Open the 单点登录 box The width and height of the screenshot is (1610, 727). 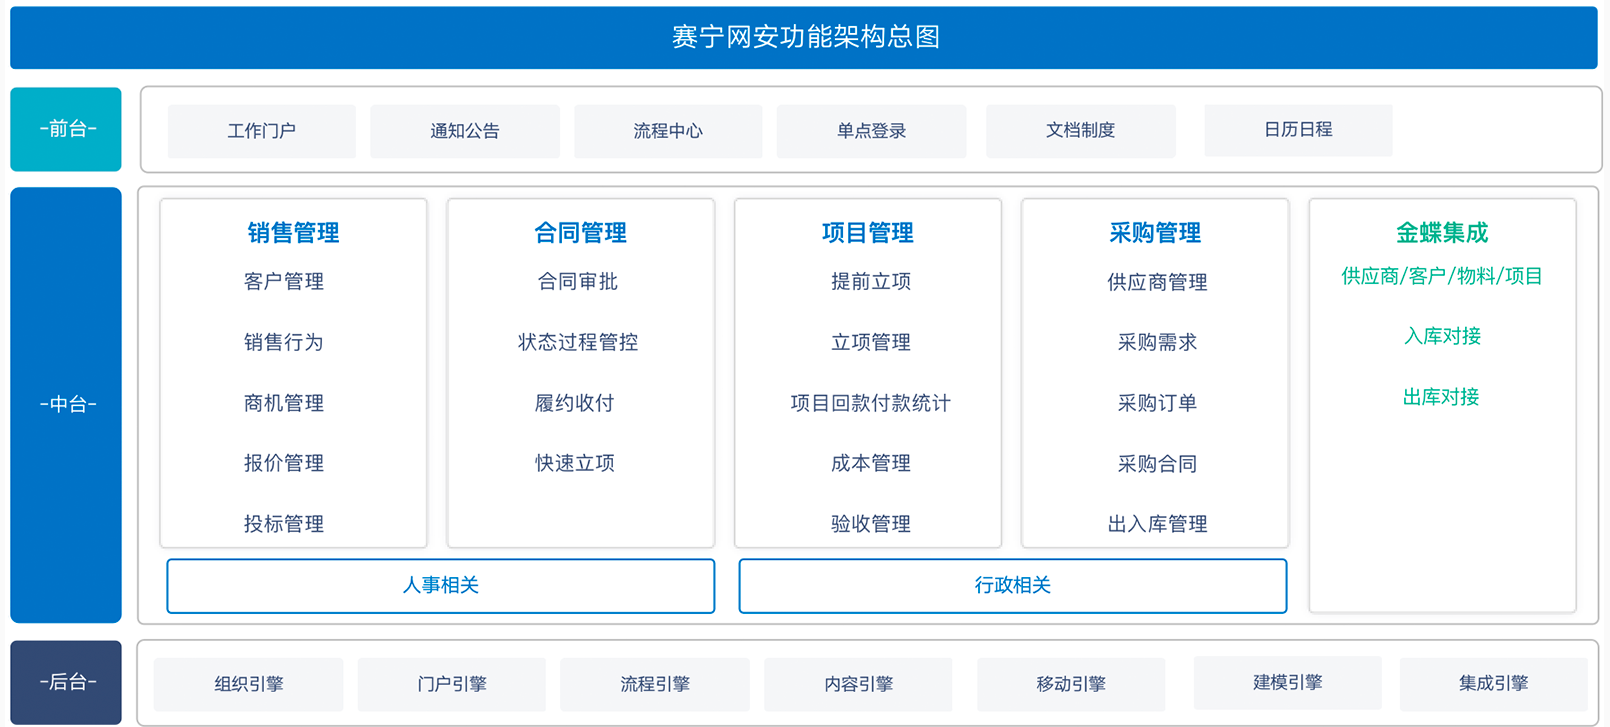872,131
